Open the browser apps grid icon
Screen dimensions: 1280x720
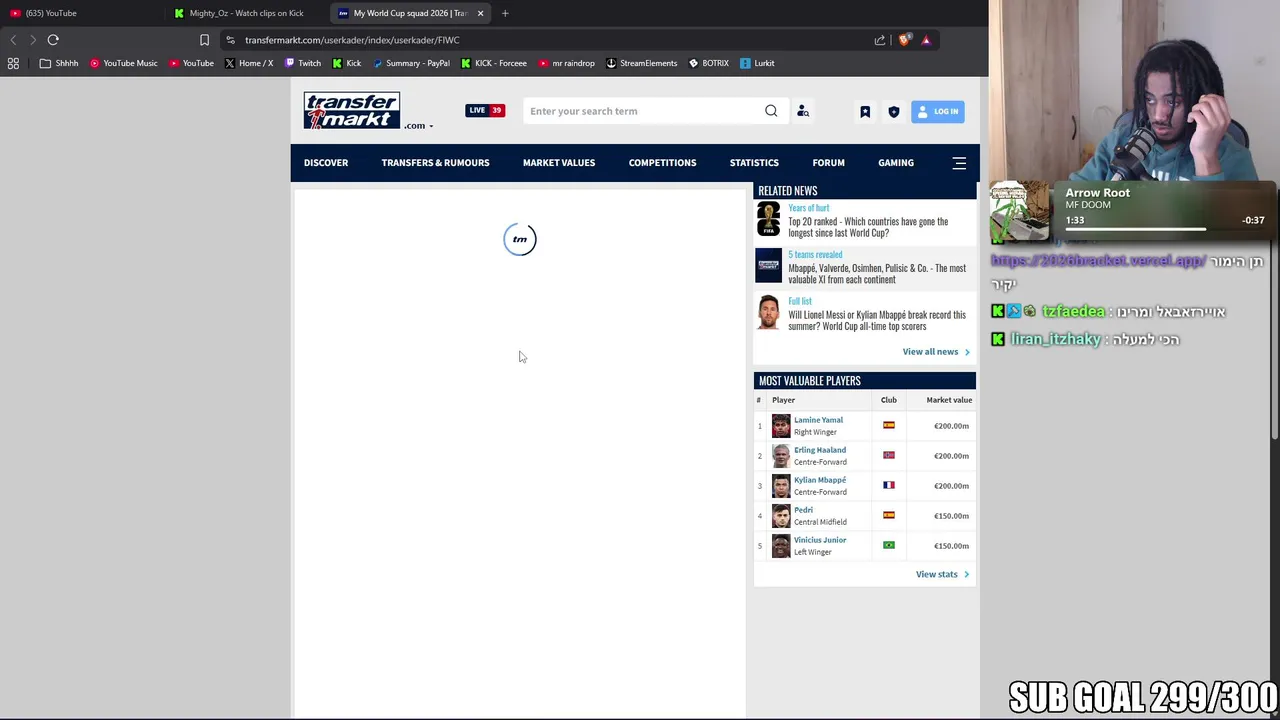[x=13, y=63]
